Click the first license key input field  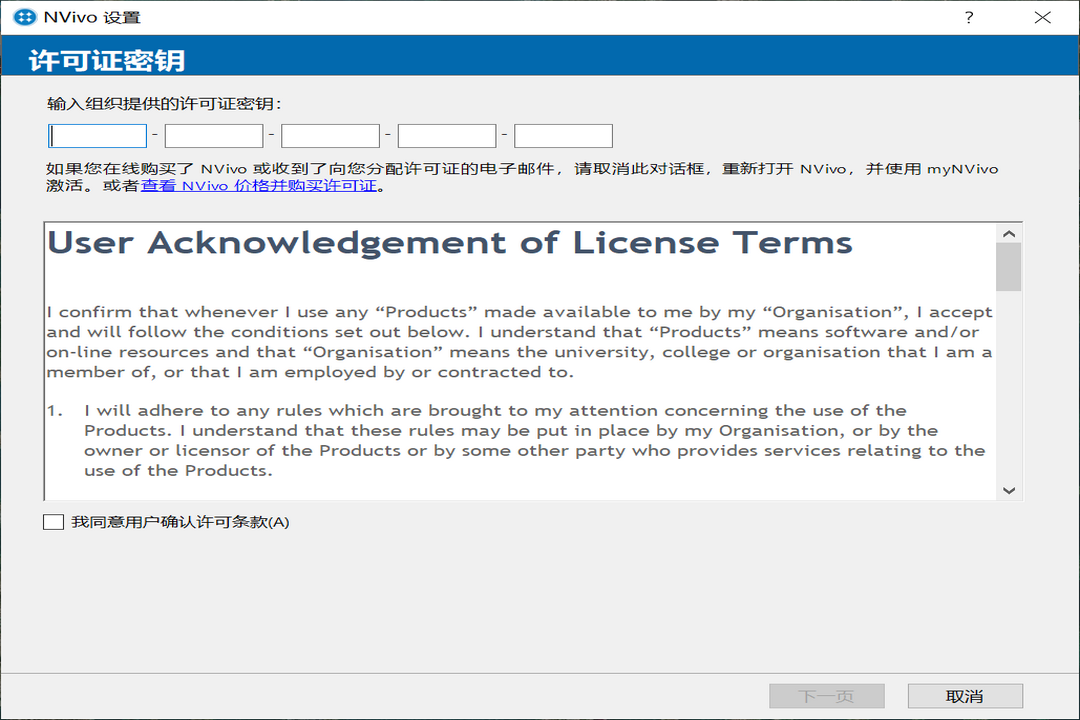(97, 135)
